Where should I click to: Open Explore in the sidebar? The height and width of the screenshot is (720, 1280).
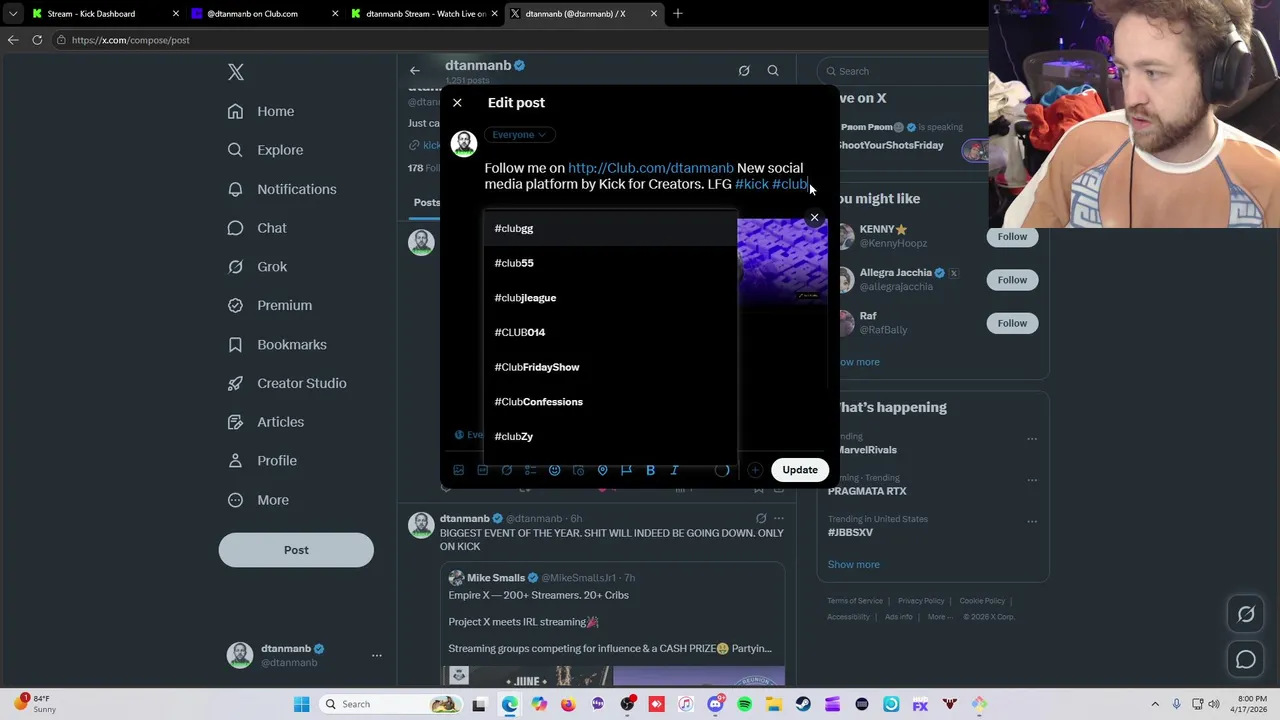tap(265, 150)
